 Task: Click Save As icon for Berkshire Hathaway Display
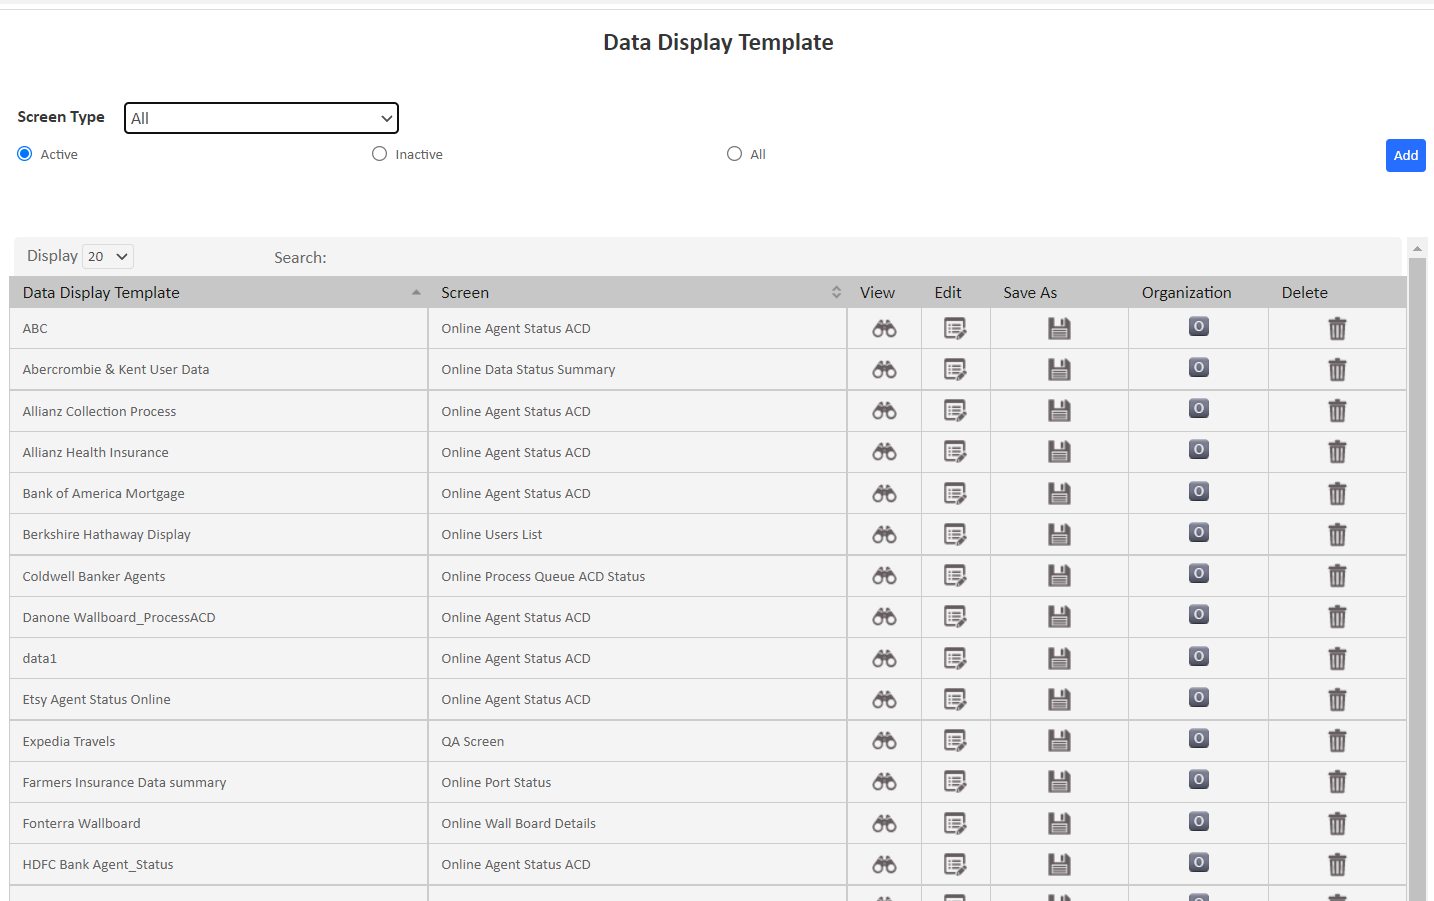tap(1059, 533)
